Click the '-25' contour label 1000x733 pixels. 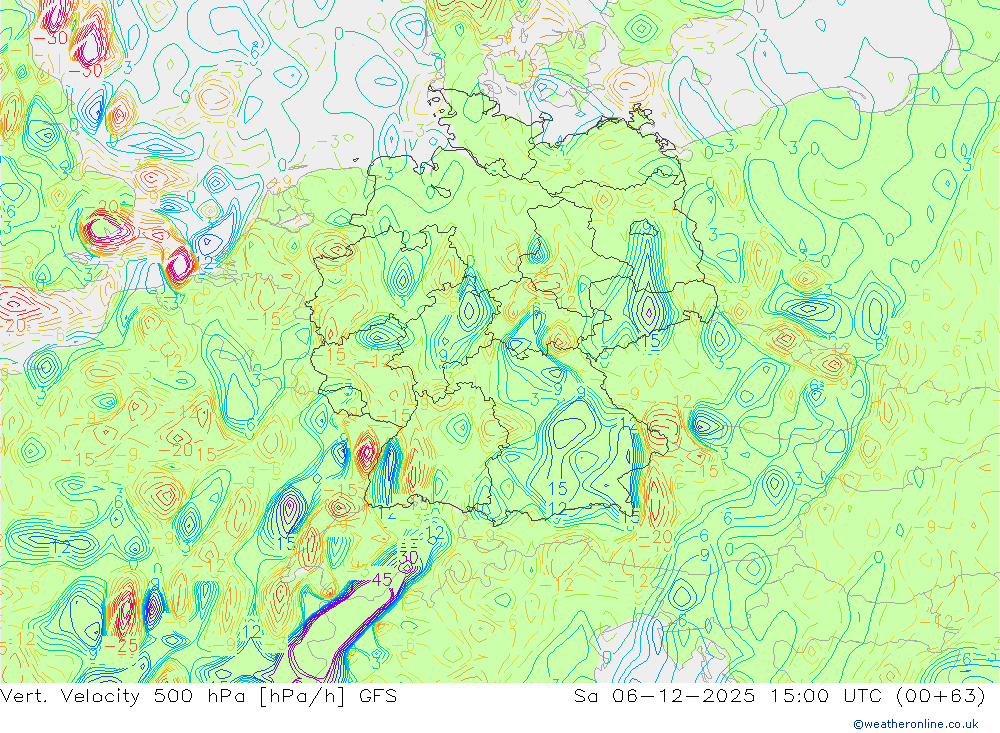(121, 646)
